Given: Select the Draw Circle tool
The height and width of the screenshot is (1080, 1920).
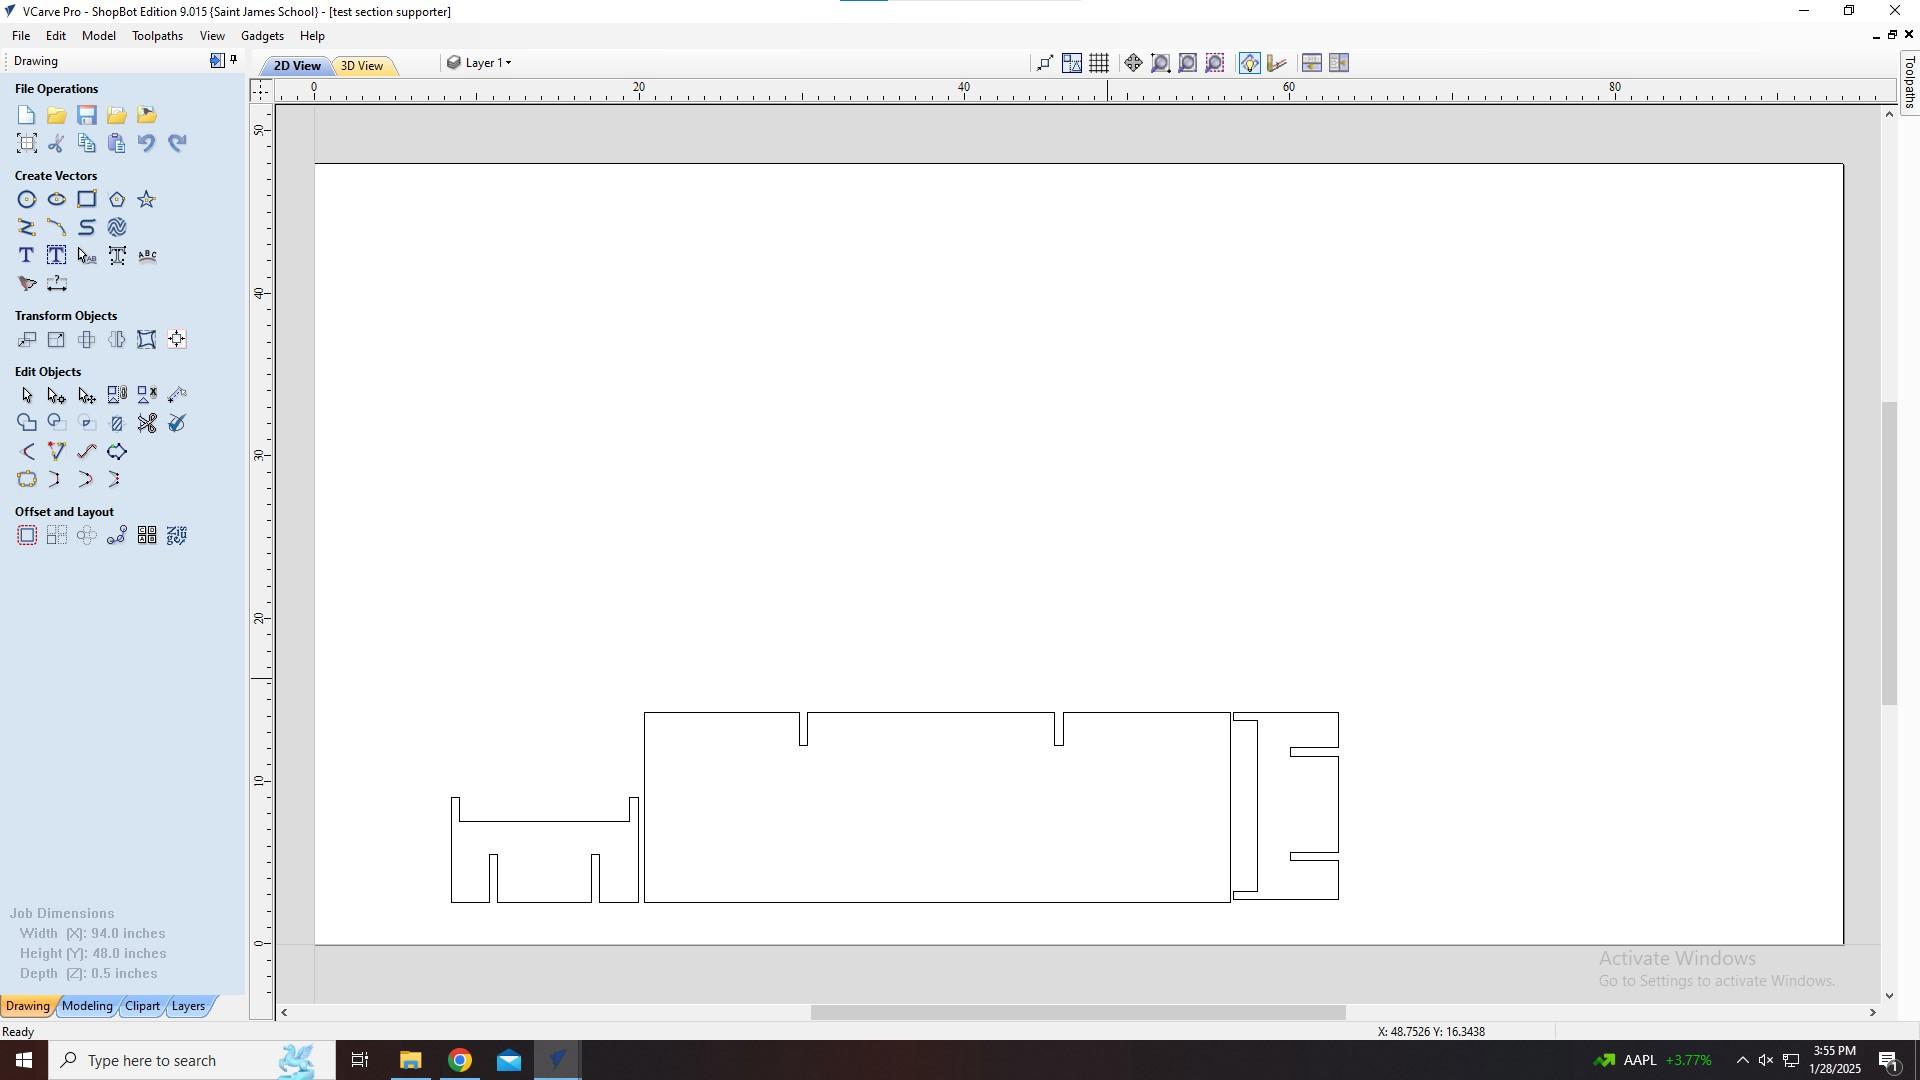Looking at the screenshot, I should (26, 199).
